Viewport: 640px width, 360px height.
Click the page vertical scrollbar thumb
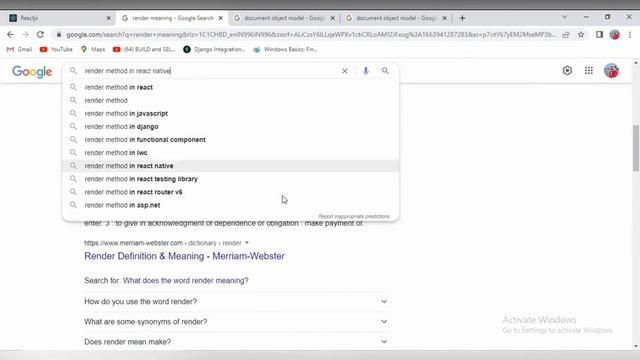click(636, 148)
